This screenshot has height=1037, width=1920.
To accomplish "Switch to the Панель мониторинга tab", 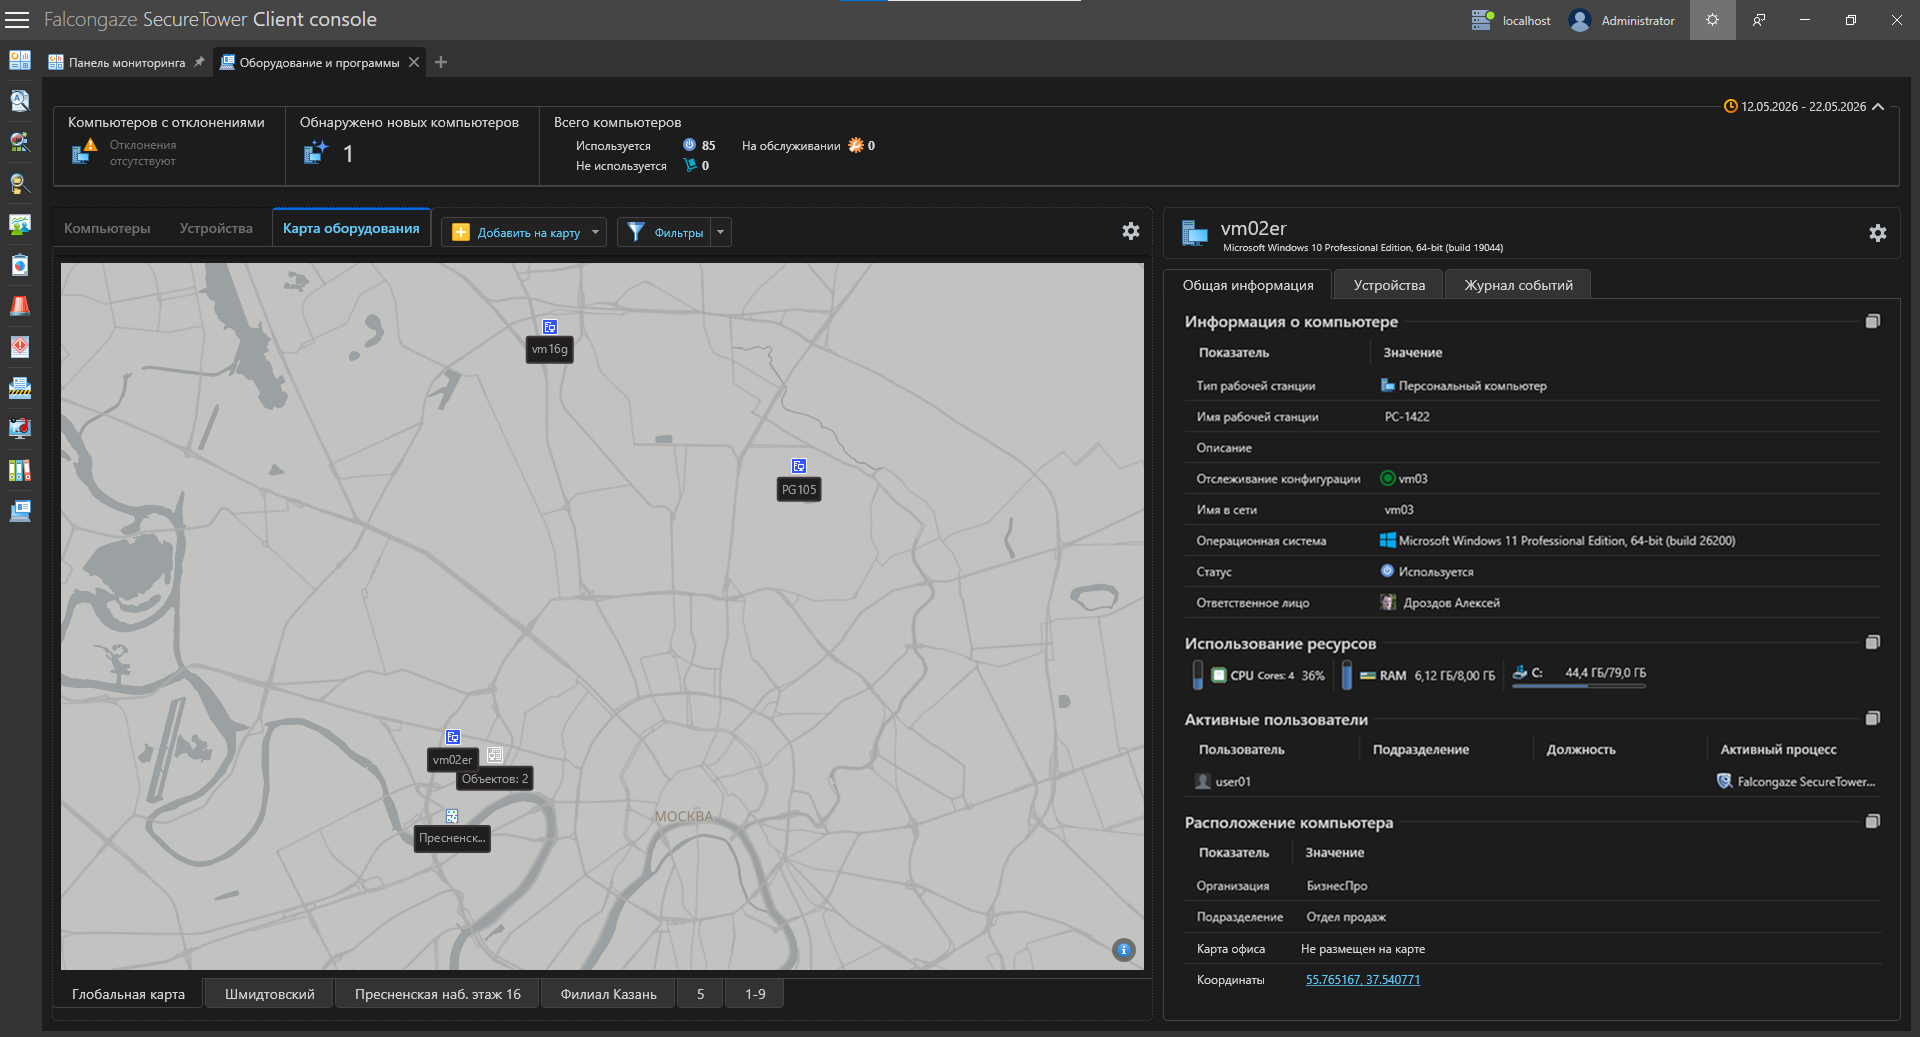I will click(127, 62).
